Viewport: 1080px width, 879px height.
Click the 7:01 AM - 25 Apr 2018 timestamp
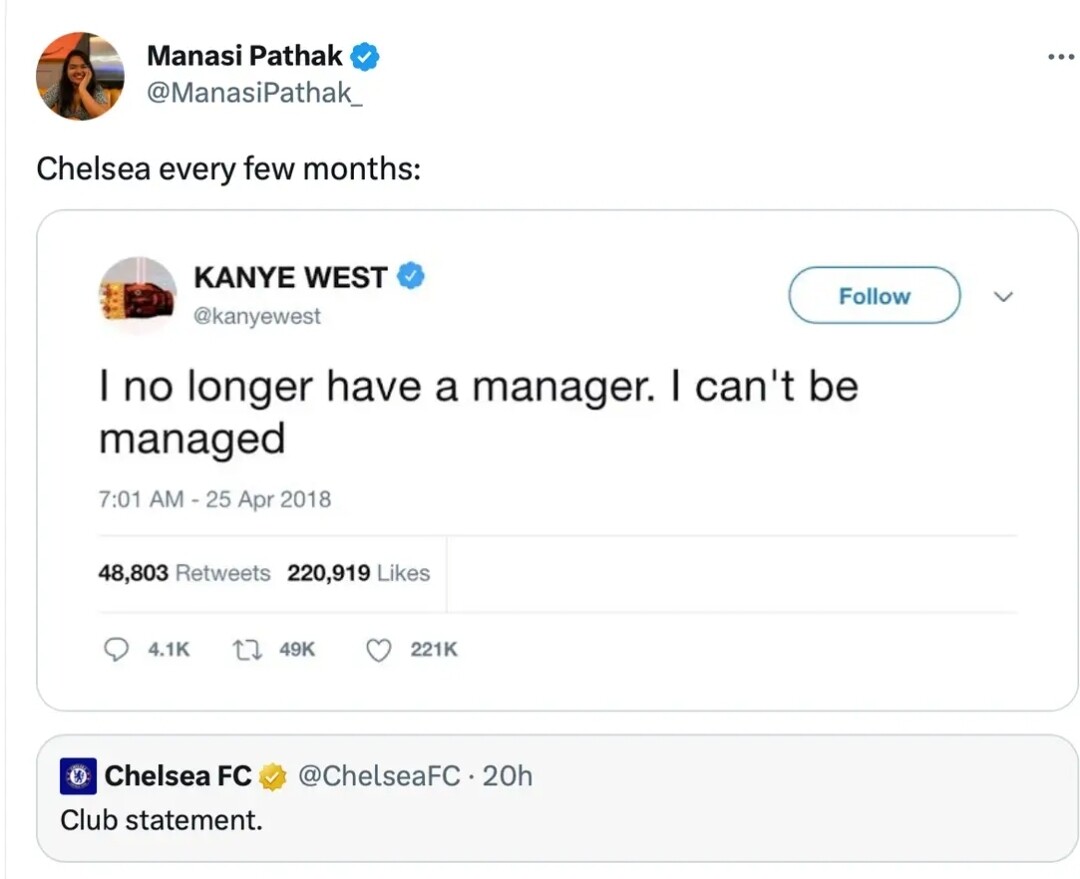[x=215, y=499]
